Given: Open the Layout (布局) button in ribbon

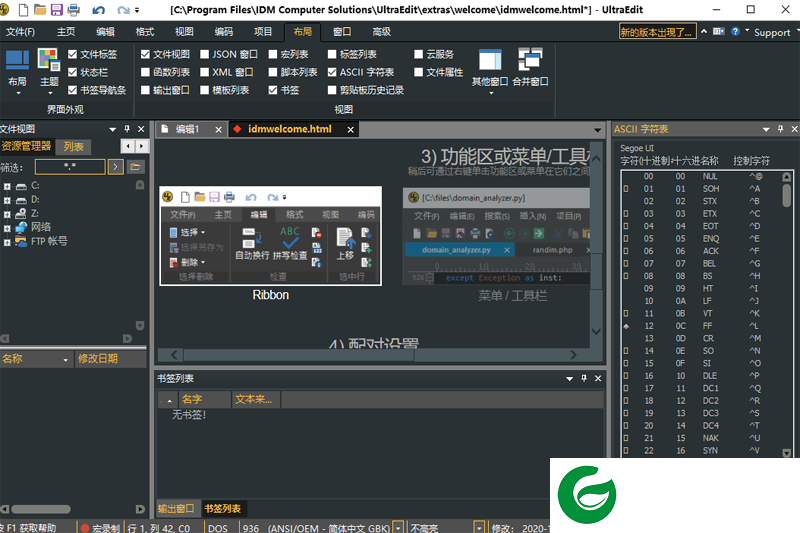Looking at the screenshot, I should point(17,71).
